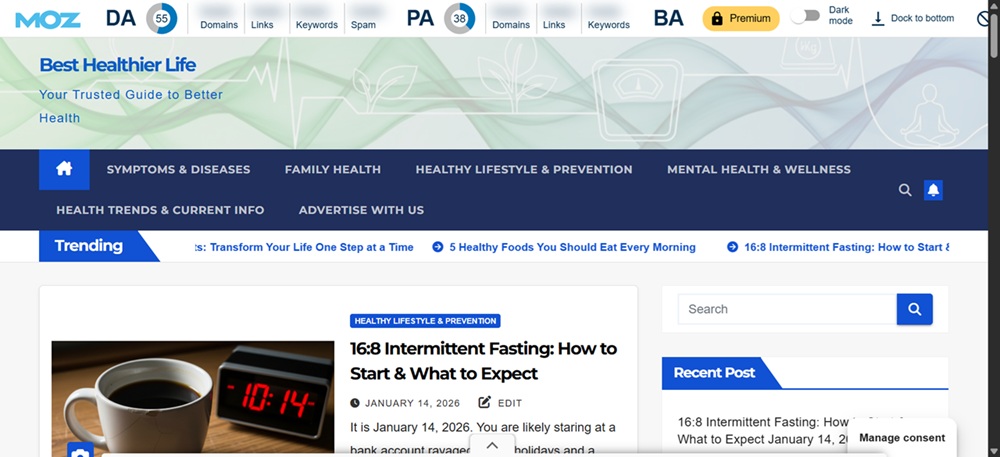The height and width of the screenshot is (457, 1000).
Task: Open the site search magnifier icon in navbar
Action: tap(905, 190)
